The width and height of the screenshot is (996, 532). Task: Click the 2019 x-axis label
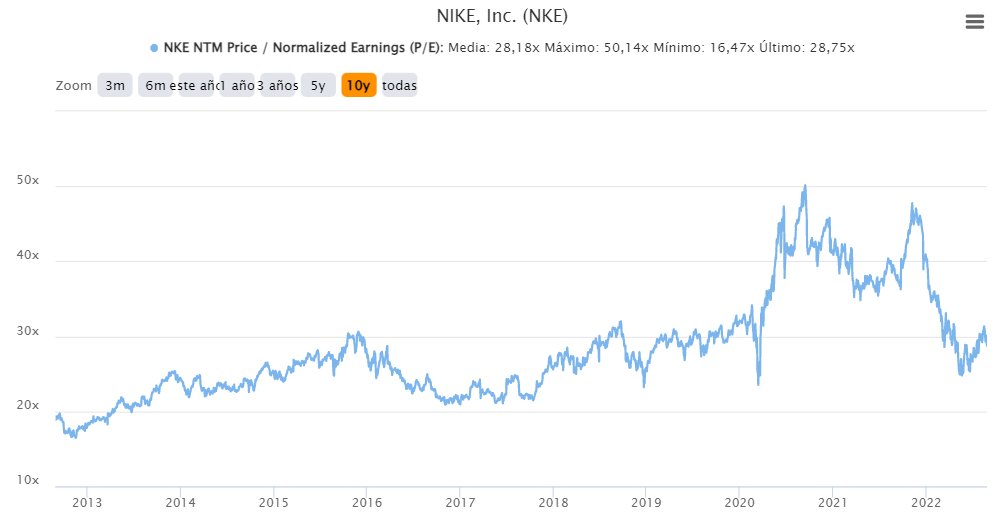646,503
